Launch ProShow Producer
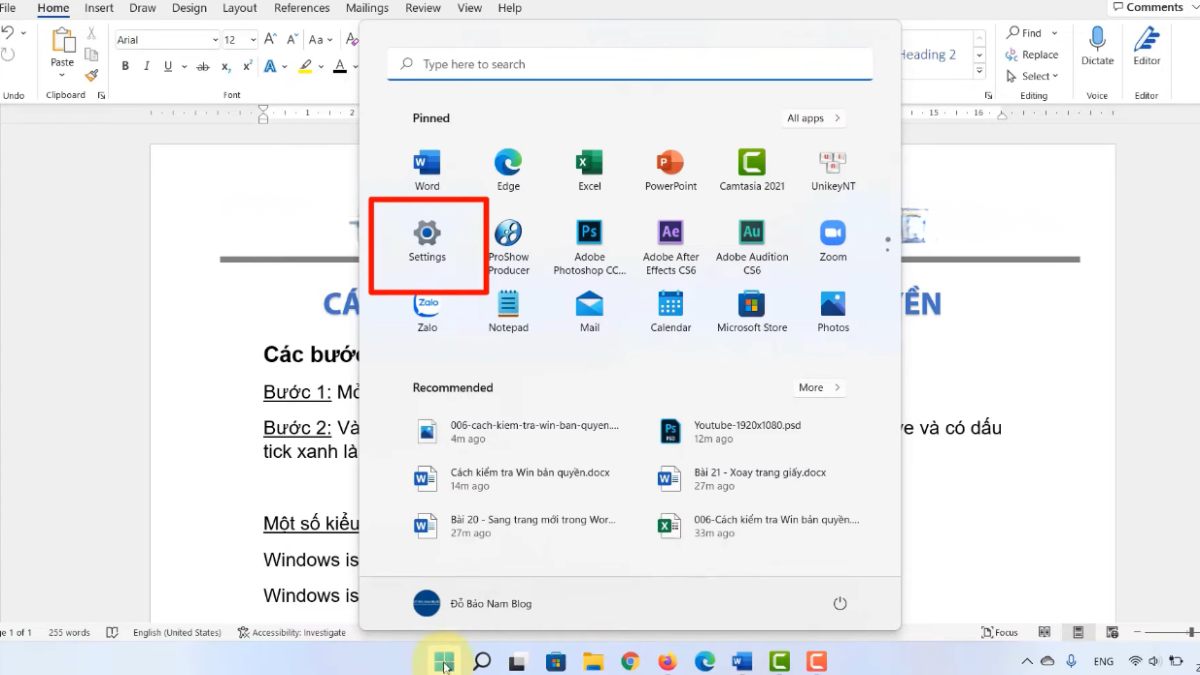The height and width of the screenshot is (675, 1200). coord(508,247)
